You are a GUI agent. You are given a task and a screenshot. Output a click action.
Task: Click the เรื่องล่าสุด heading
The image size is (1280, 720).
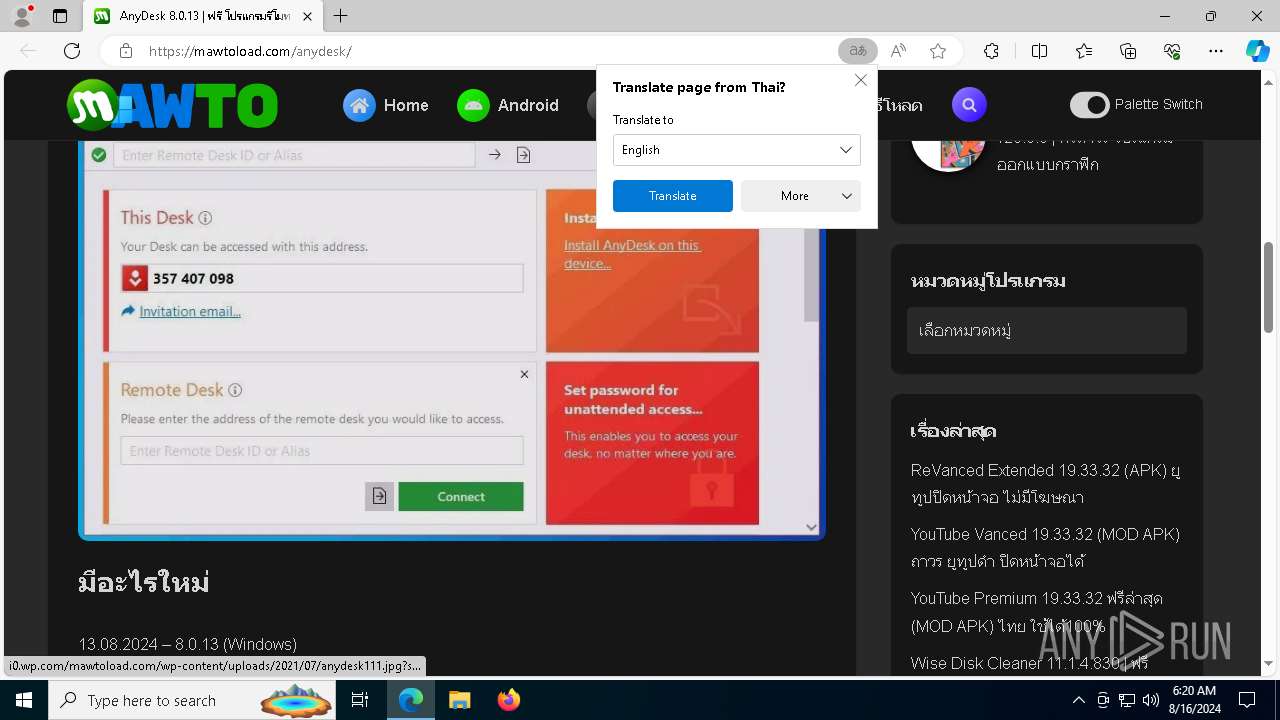click(953, 431)
